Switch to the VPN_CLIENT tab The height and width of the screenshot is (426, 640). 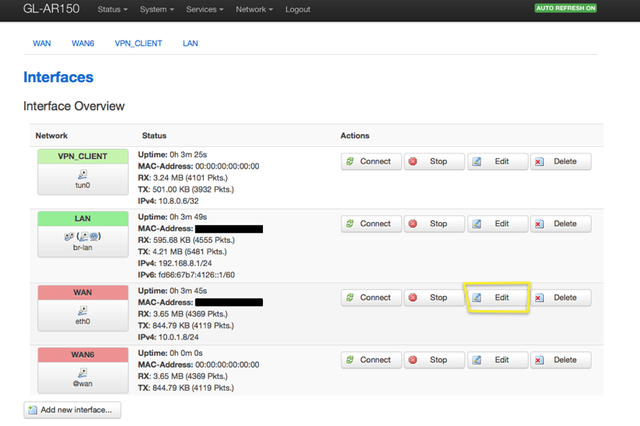point(138,43)
